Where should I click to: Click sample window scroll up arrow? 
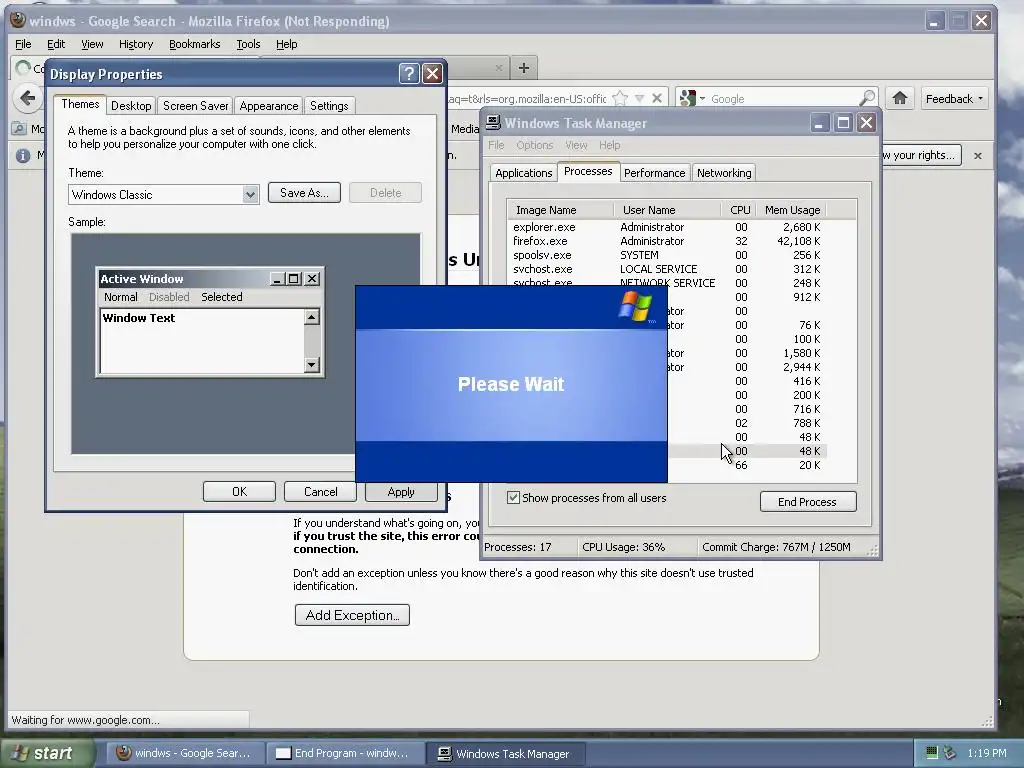click(312, 317)
